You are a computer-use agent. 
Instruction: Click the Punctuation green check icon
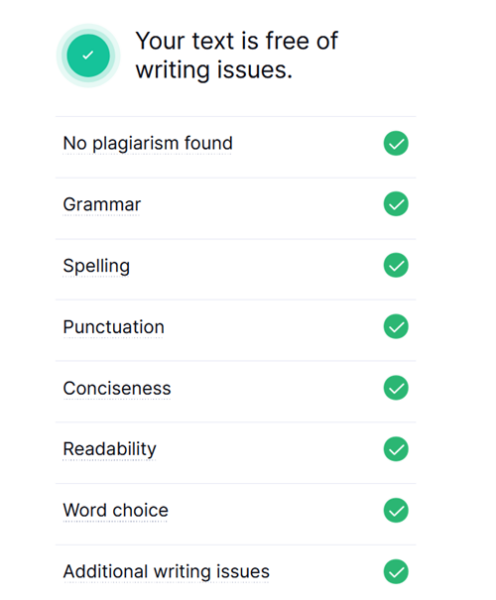pyautogui.click(x=396, y=326)
